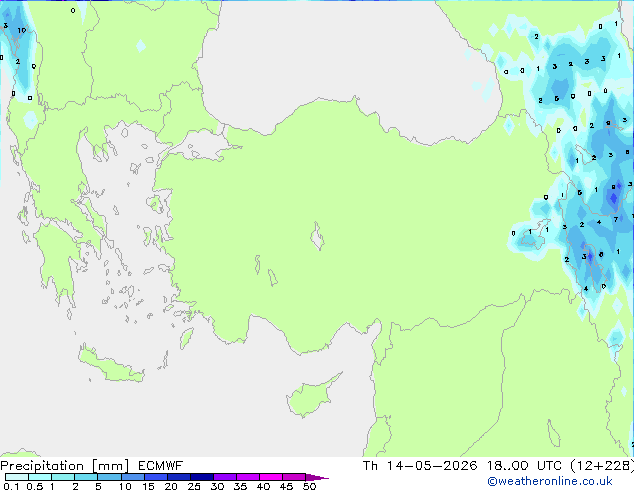Screen dimensions: 634x490
Task: Click the 45–50 mm legend swatch
Action: coord(294,477)
